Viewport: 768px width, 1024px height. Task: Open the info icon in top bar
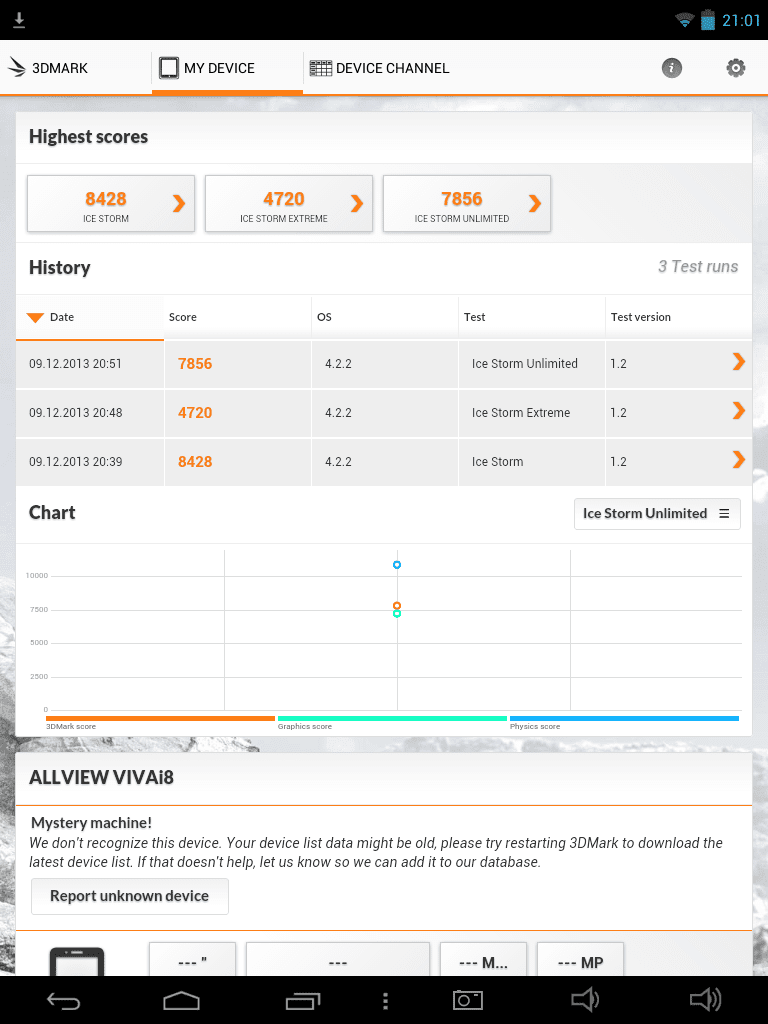click(x=672, y=68)
